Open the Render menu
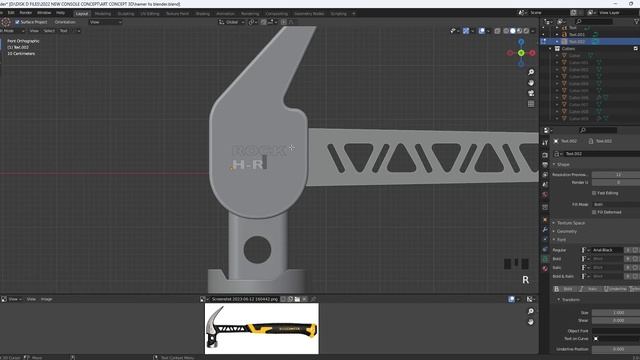640x360 pixels. coord(25,13)
